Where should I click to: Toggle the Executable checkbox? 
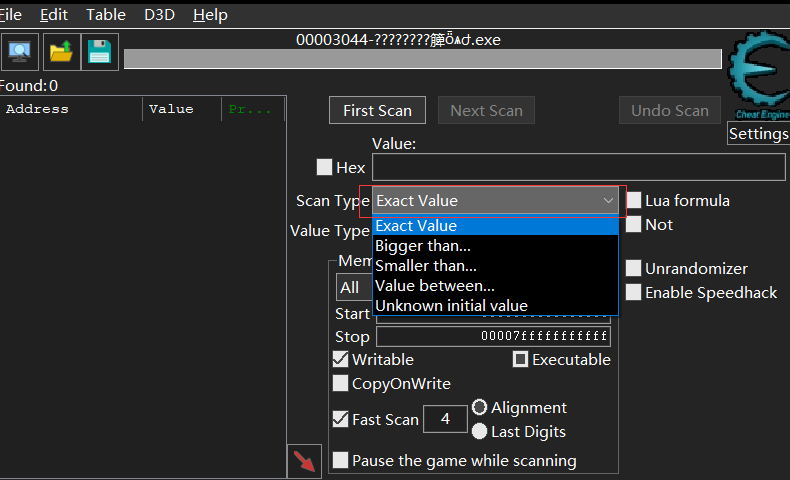coord(520,359)
